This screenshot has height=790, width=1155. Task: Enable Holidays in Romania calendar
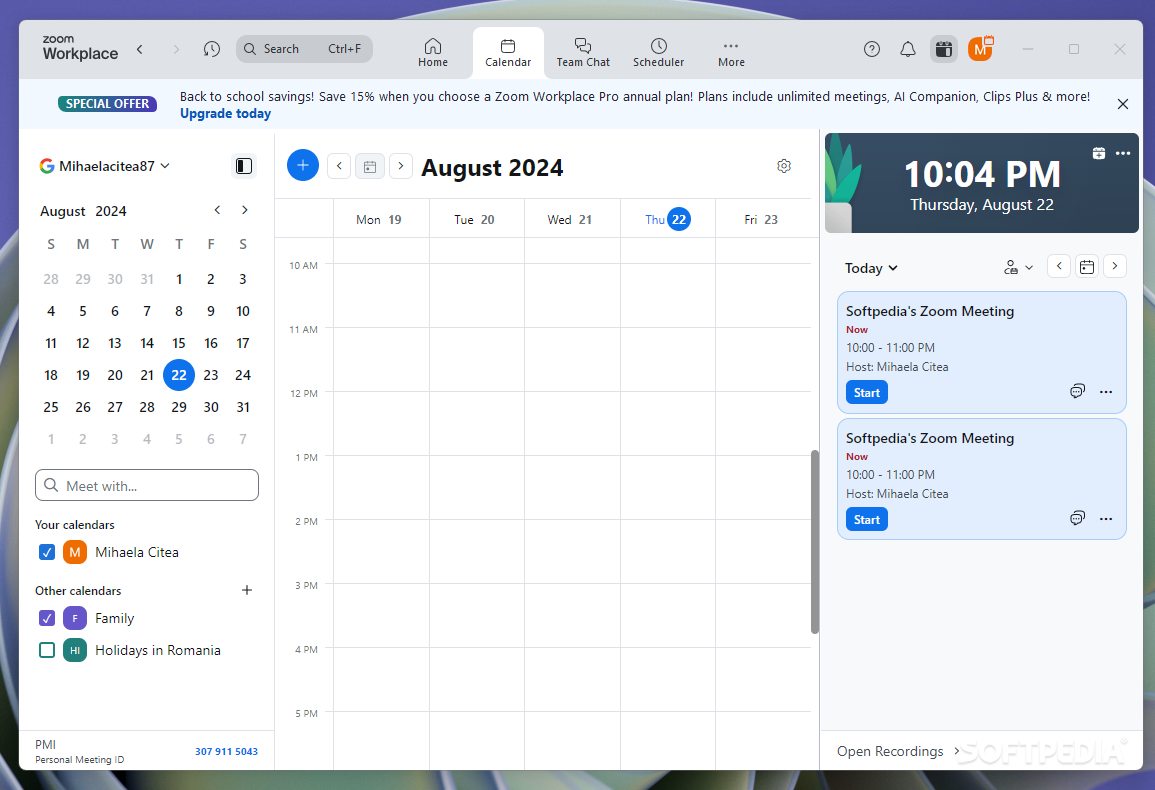coord(46,650)
